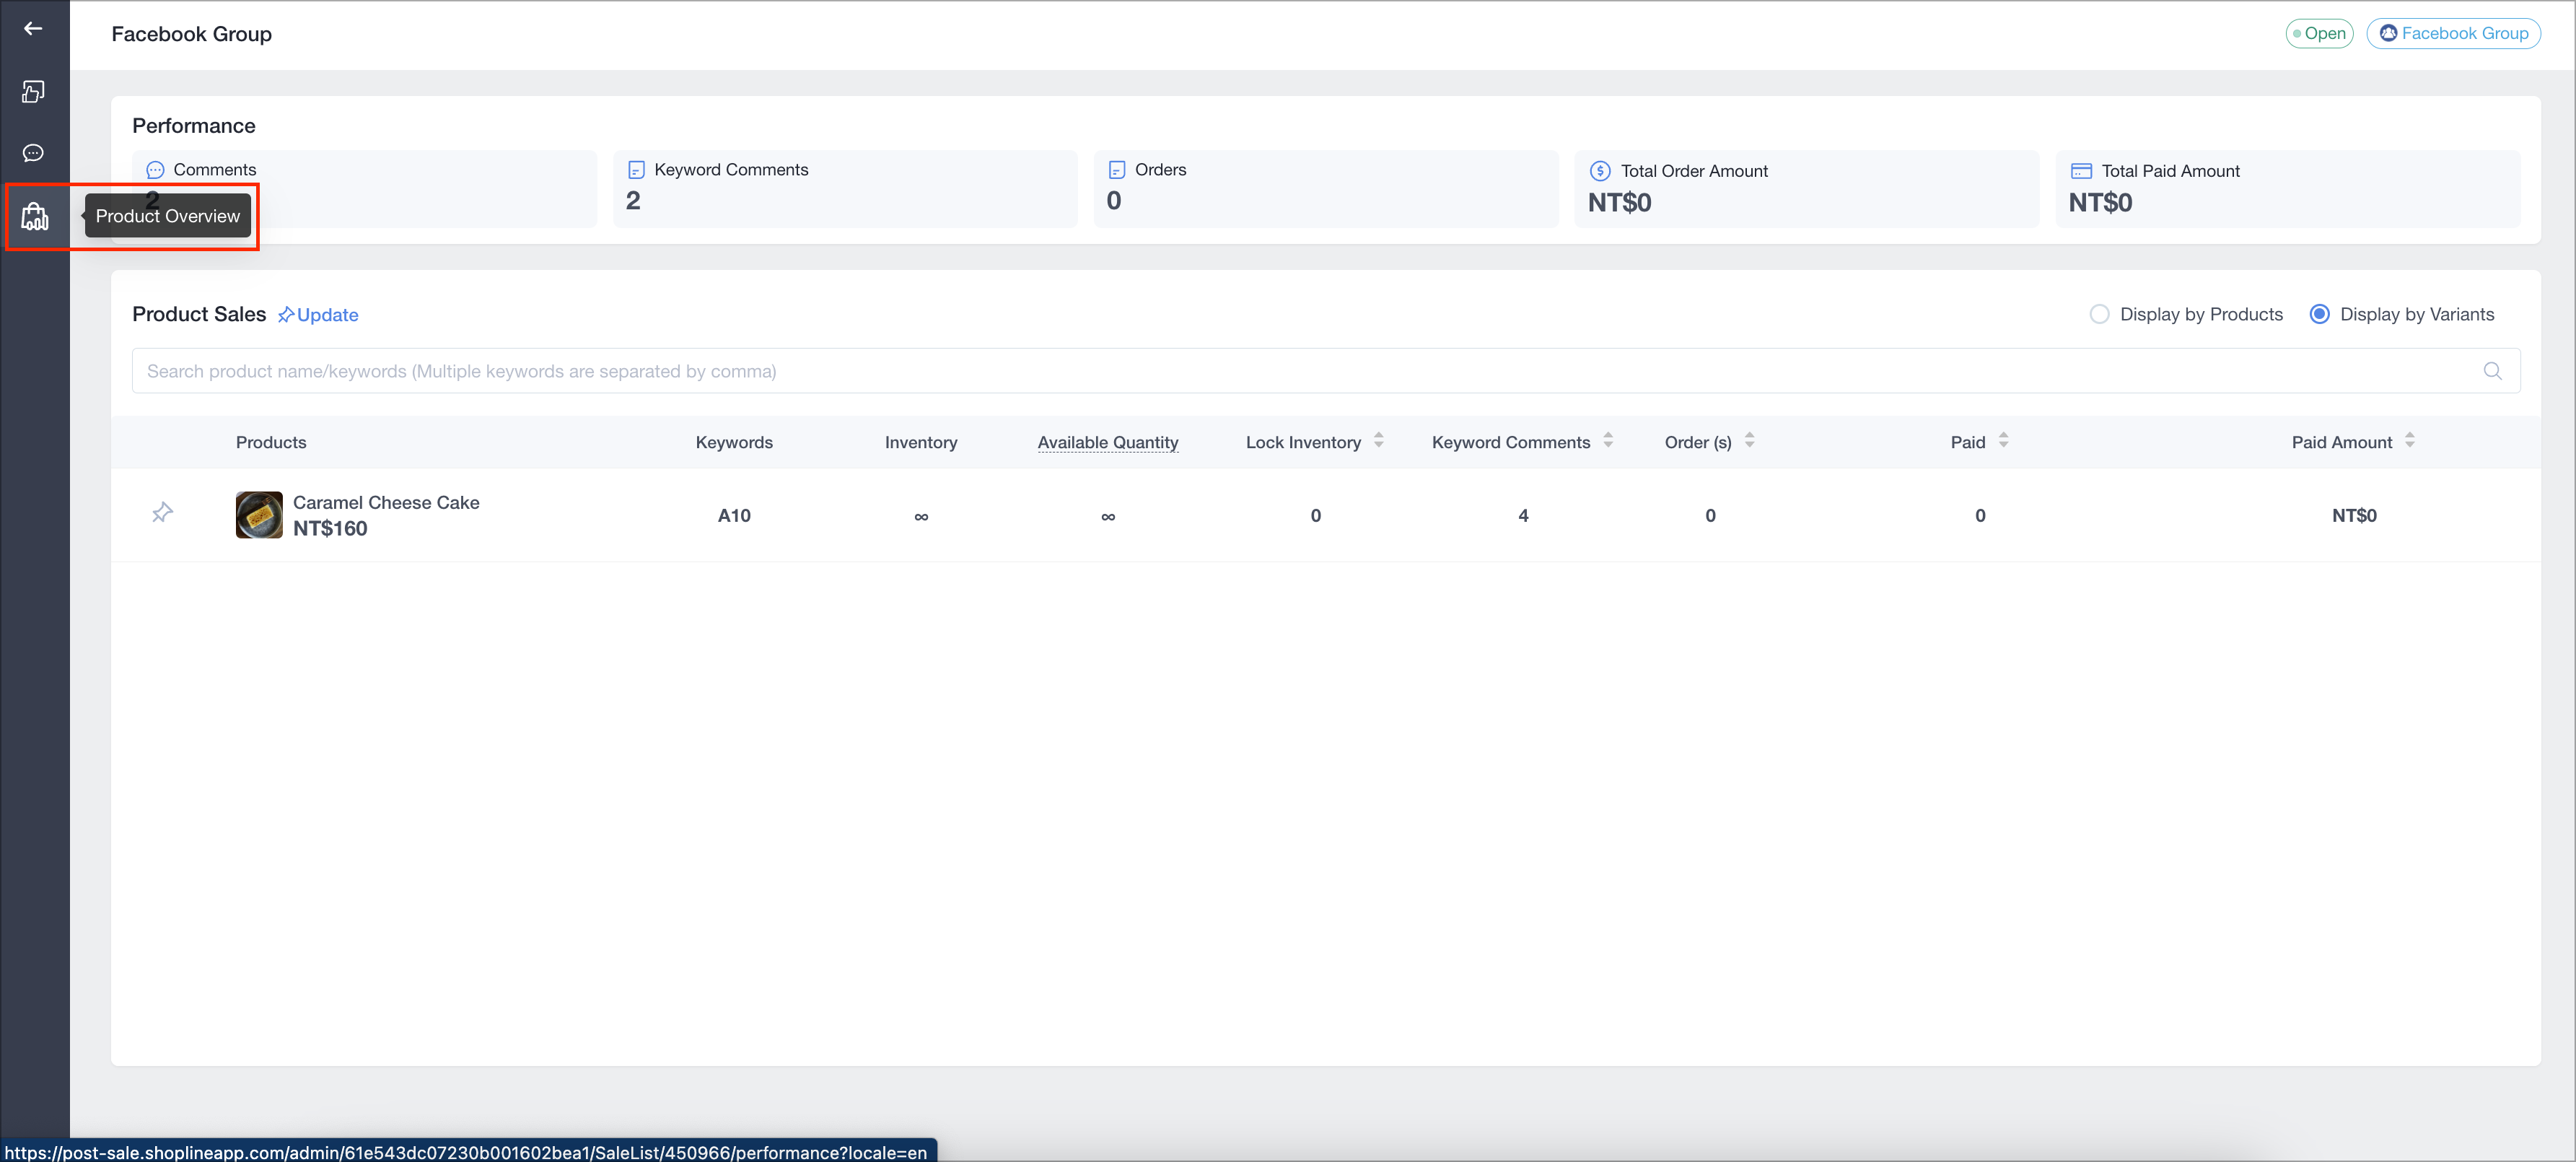Viewport: 2576px width, 1162px height.
Task: Pin the Caramel Cheese Cake row
Action: pos(162,513)
